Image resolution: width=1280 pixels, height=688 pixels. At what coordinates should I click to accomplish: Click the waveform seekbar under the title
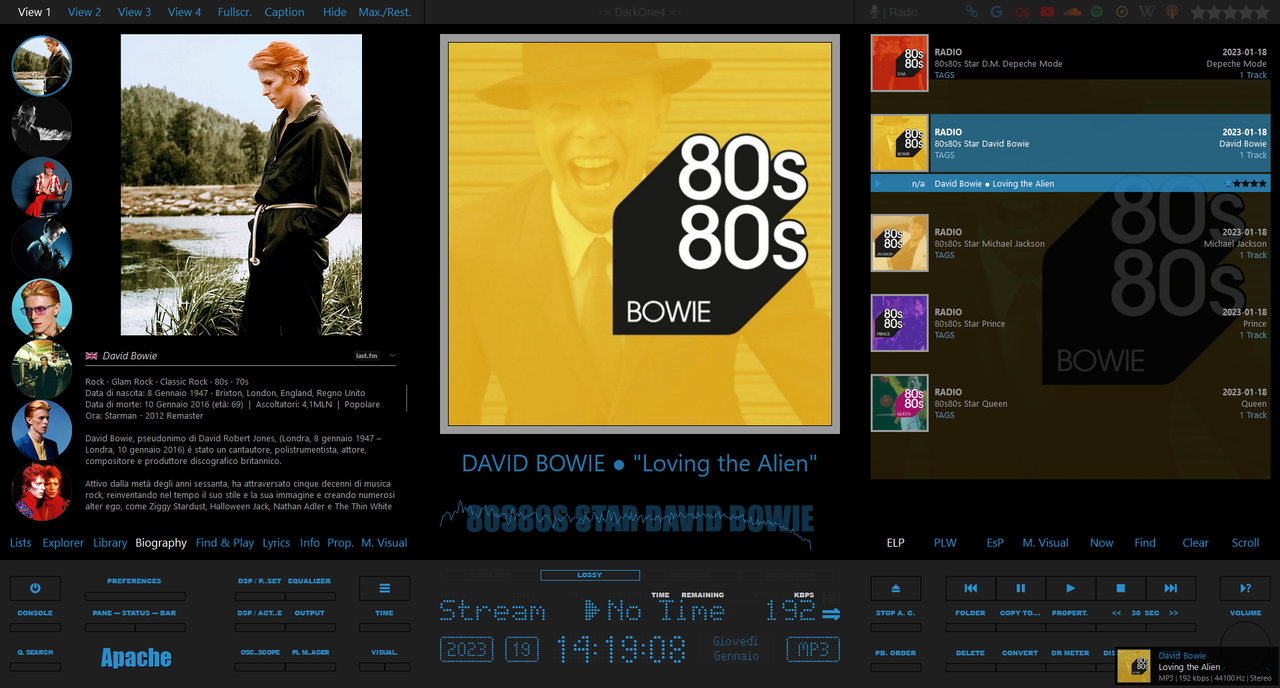click(x=626, y=523)
